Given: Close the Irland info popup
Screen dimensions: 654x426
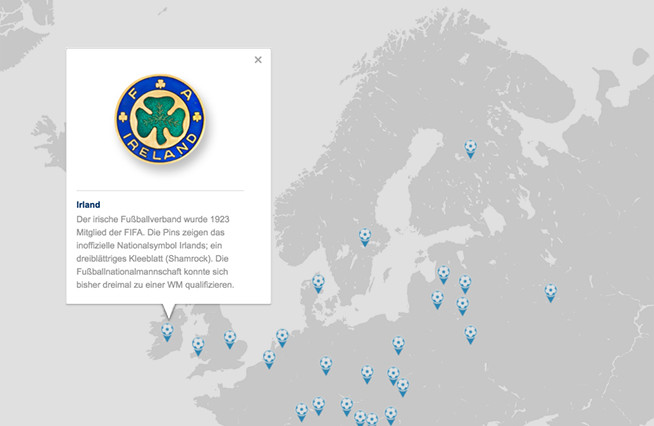Looking at the screenshot, I should (x=258, y=60).
